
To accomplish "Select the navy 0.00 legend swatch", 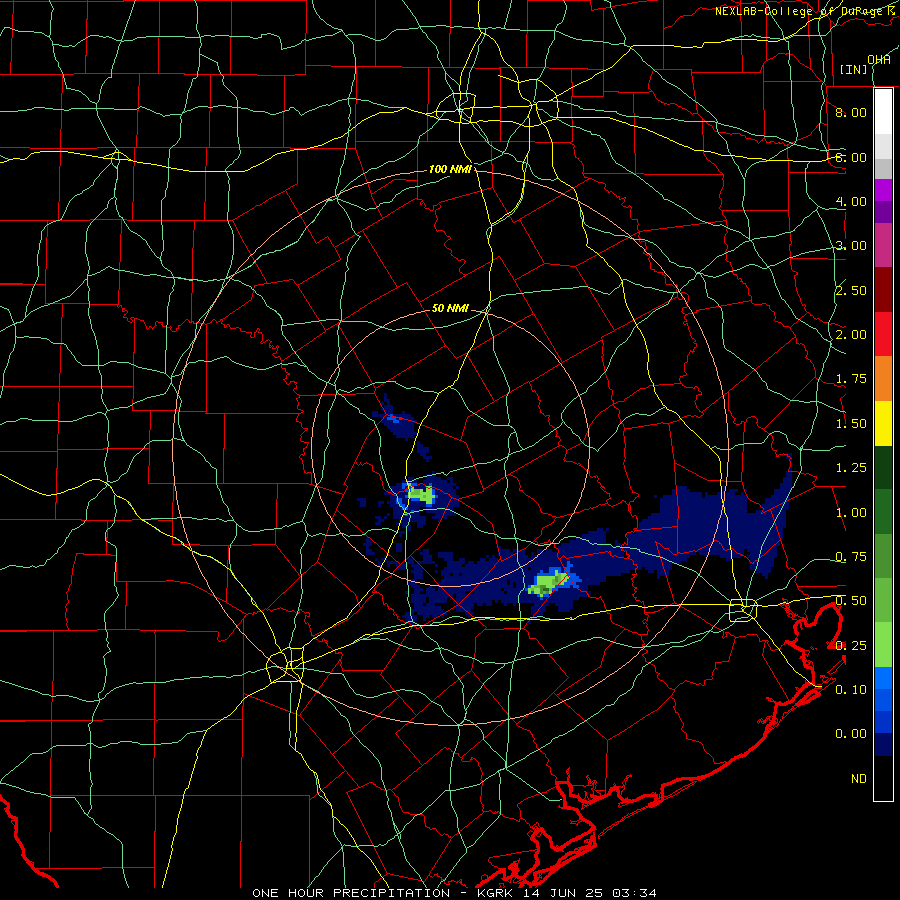I will click(883, 744).
